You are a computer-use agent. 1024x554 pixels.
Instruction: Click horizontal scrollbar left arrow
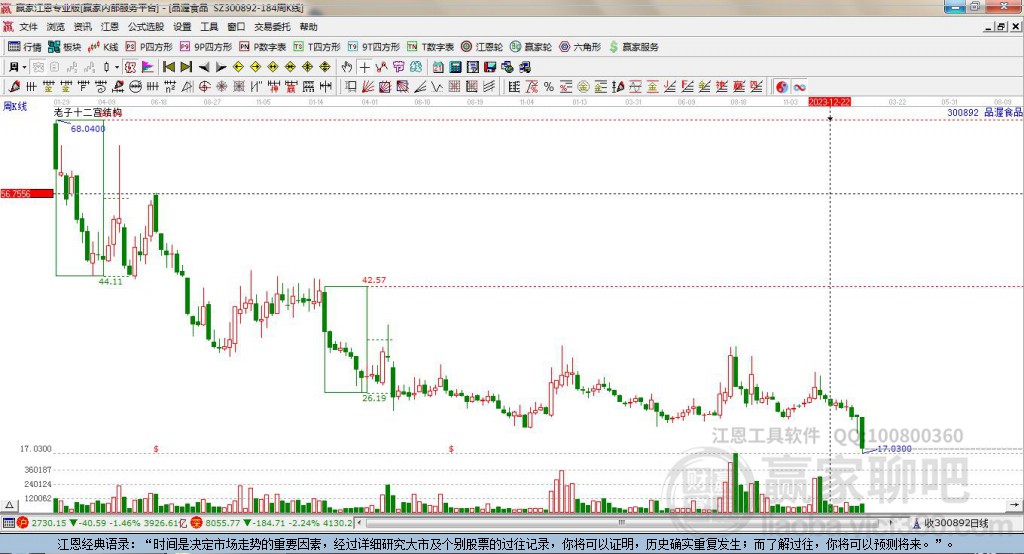click(x=360, y=523)
